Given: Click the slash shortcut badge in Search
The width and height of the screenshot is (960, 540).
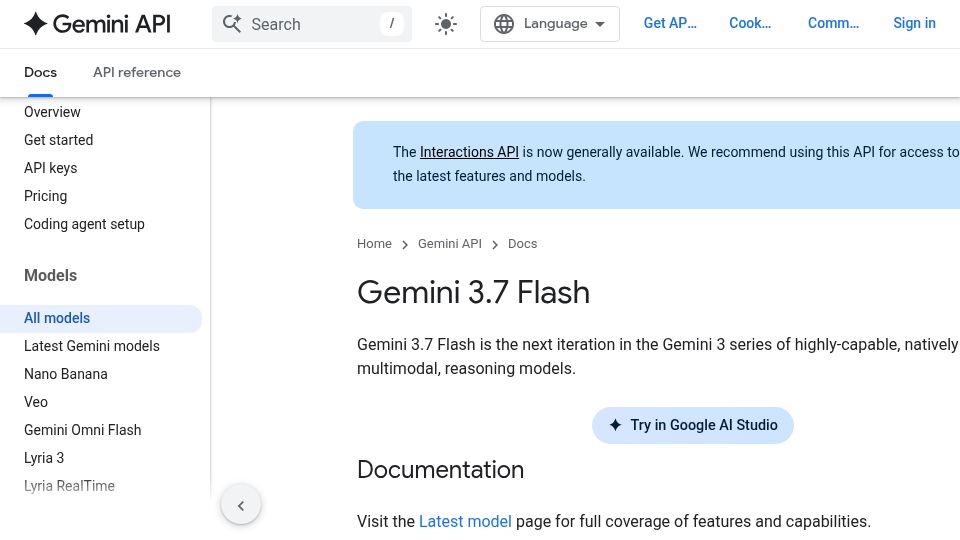Looking at the screenshot, I should coord(392,24).
